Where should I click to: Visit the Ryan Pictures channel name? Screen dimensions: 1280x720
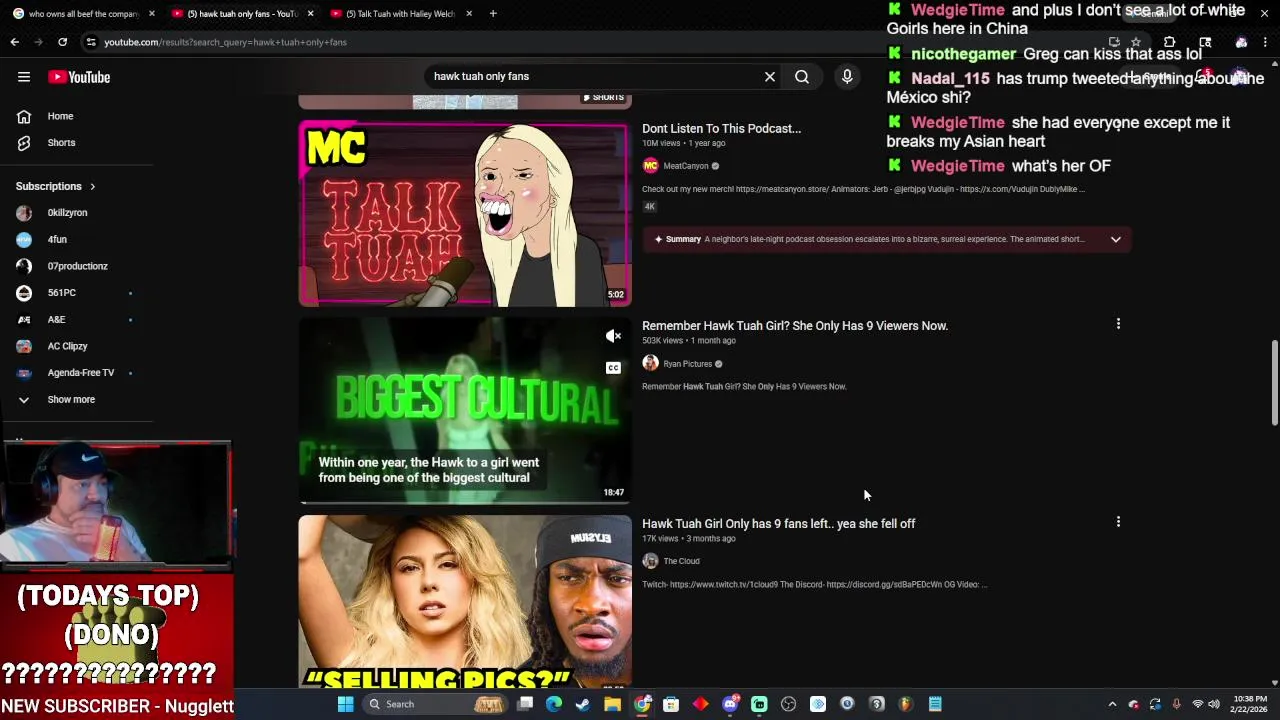click(x=687, y=364)
